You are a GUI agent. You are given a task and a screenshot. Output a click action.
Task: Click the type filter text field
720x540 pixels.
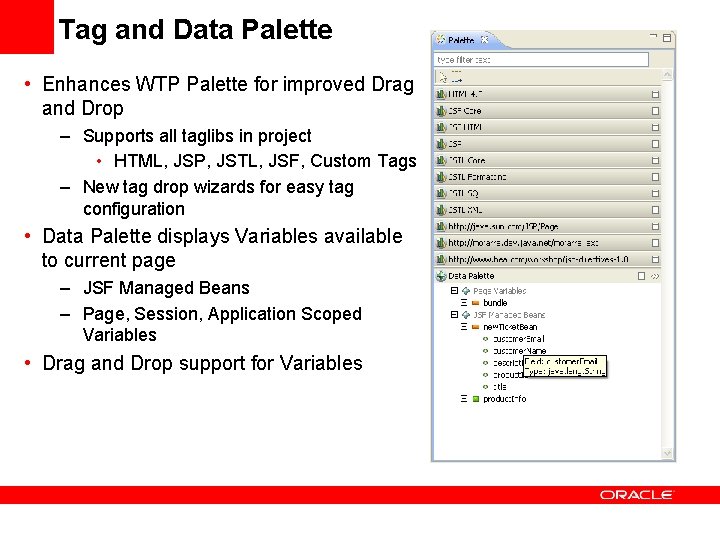click(x=541, y=60)
